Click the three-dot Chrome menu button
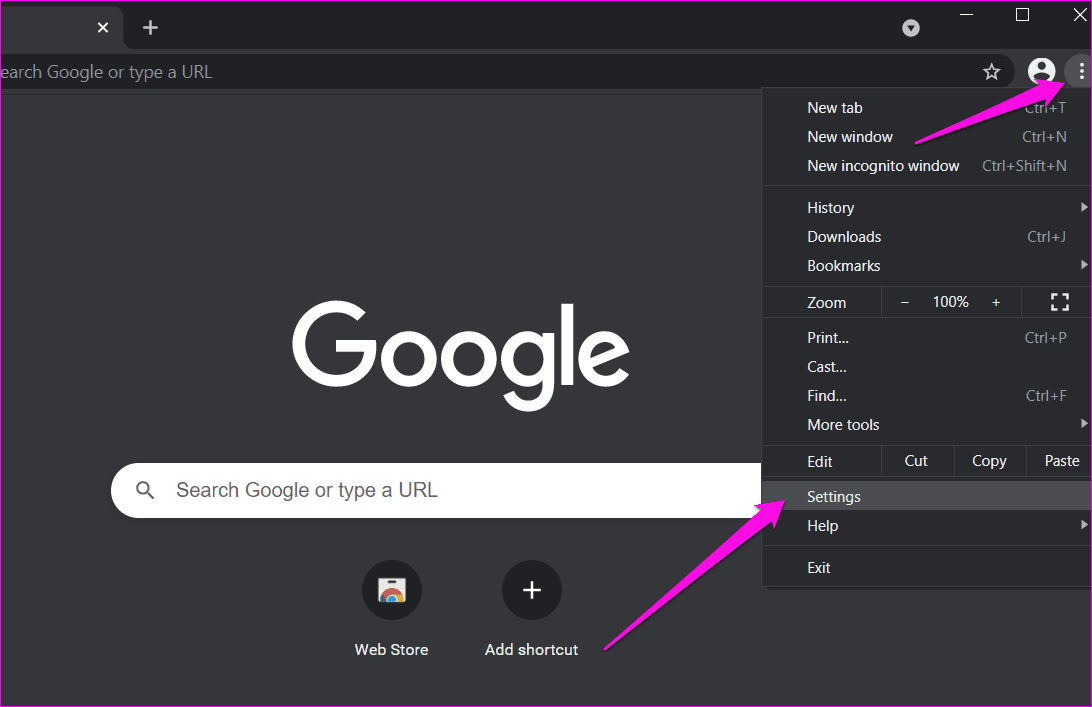Screen dimensions: 1092x707 coord(1080,71)
